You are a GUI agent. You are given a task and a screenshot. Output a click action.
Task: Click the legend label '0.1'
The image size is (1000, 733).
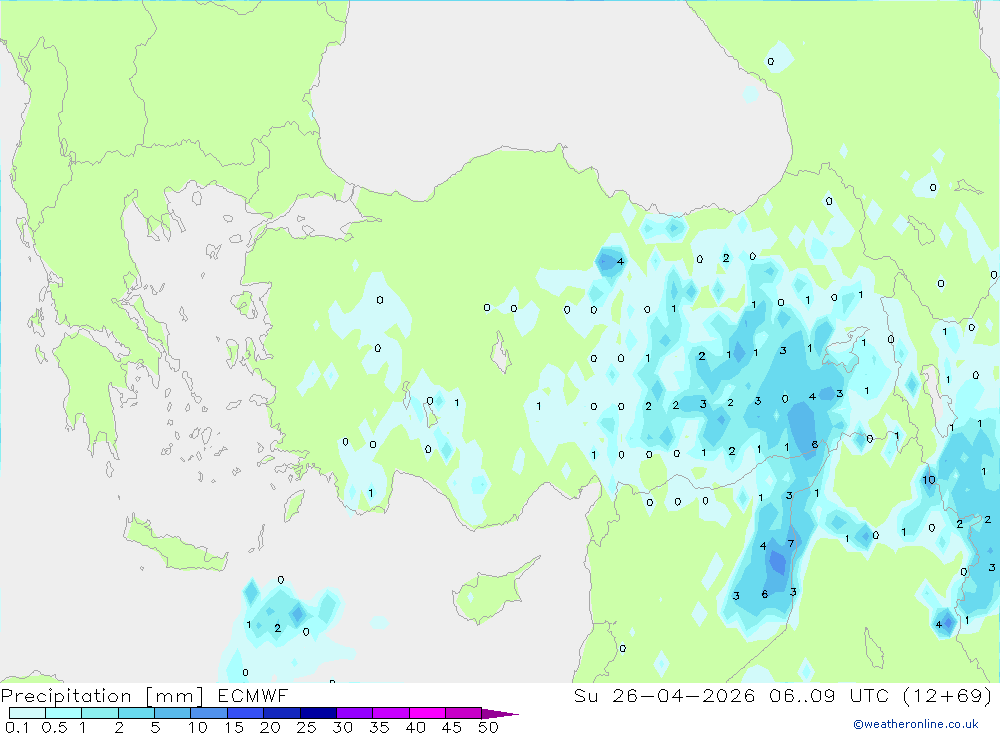point(17,727)
